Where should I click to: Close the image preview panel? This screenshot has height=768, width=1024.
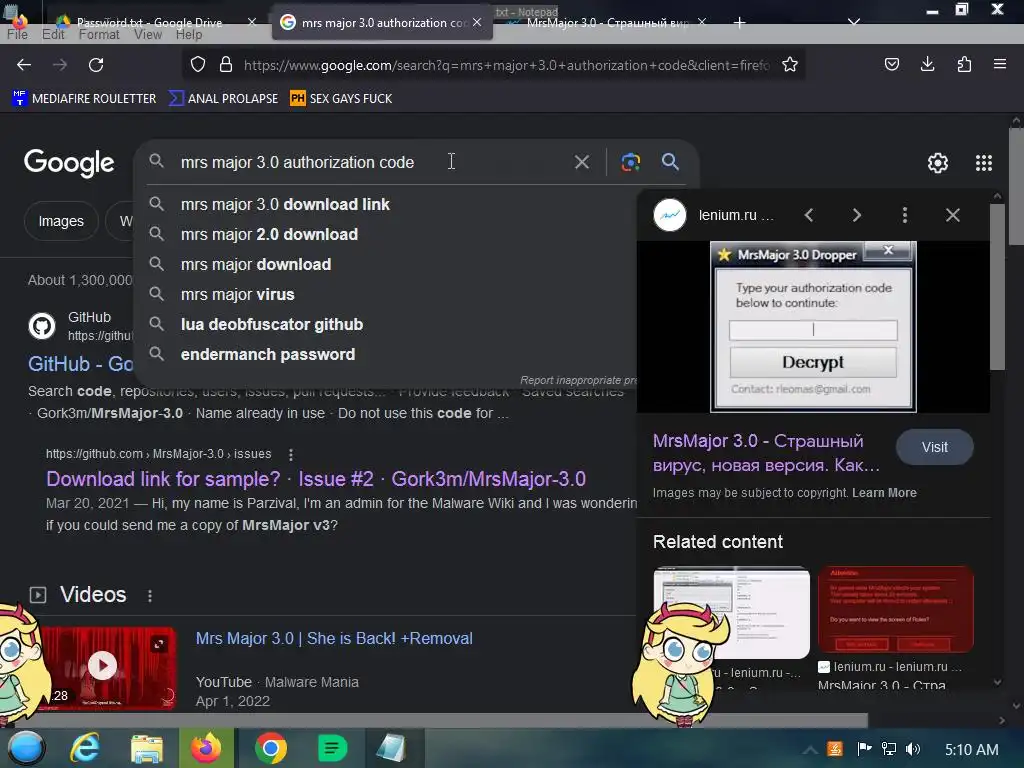(953, 215)
